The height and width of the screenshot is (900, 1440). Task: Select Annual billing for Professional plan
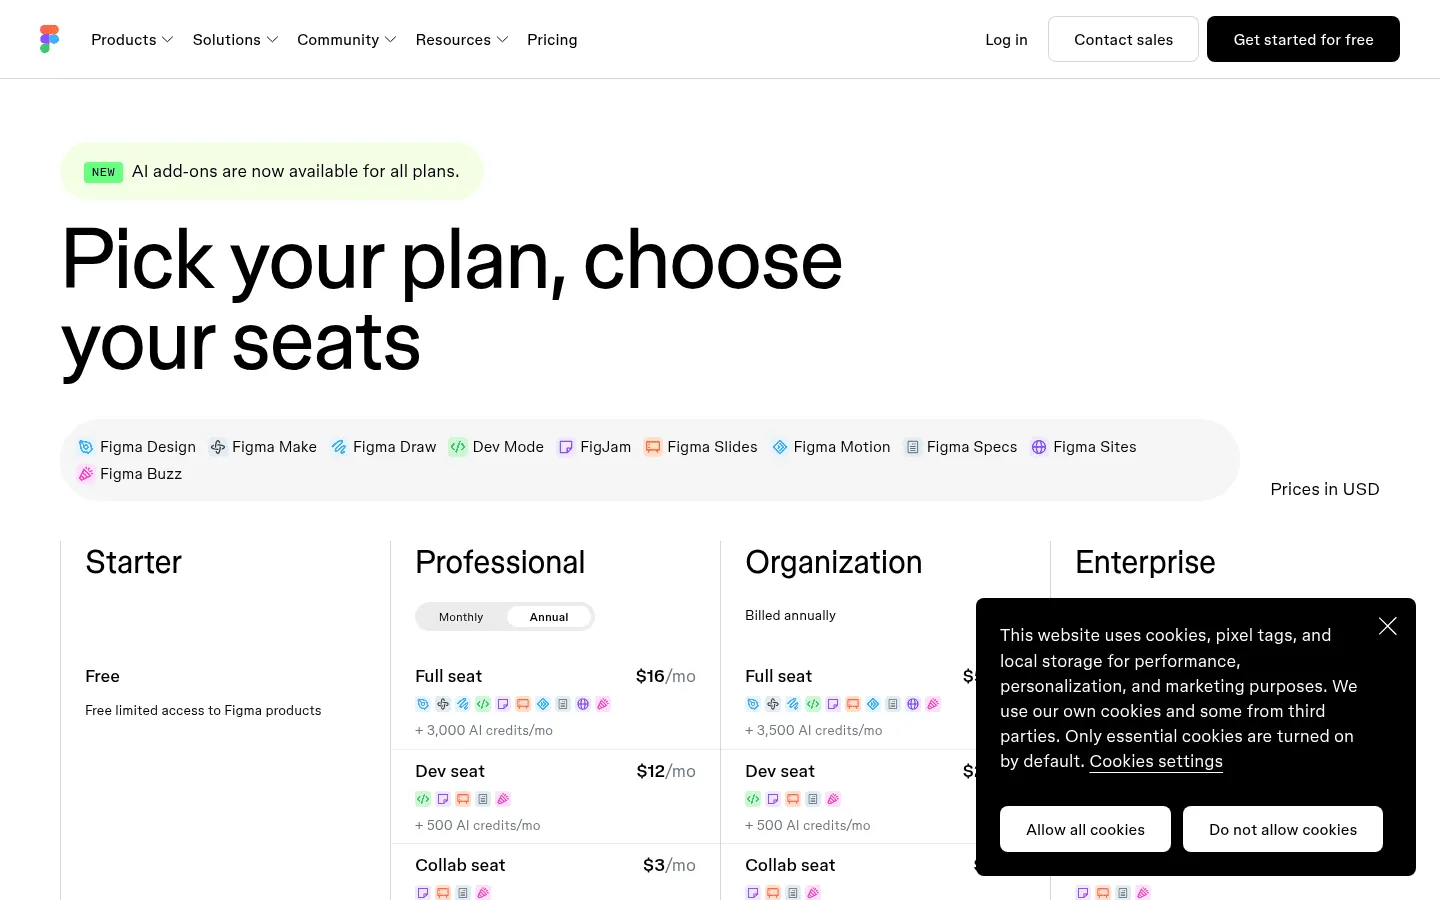tap(549, 617)
